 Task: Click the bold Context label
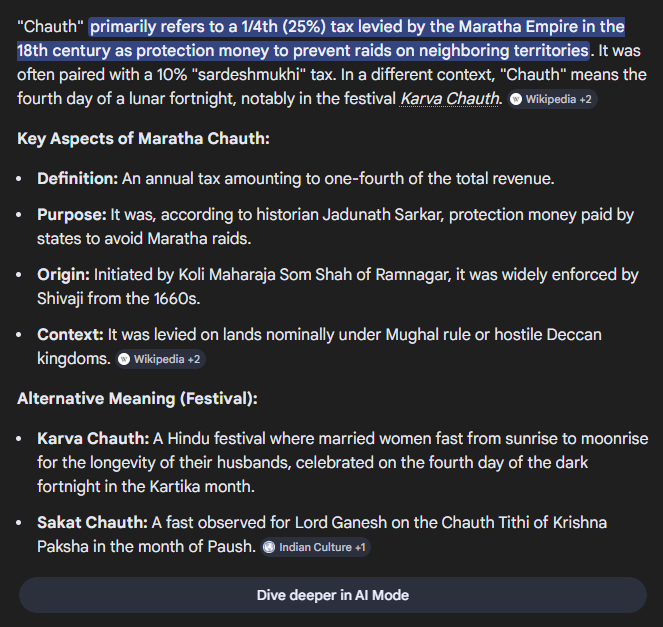pyautogui.click(x=69, y=334)
